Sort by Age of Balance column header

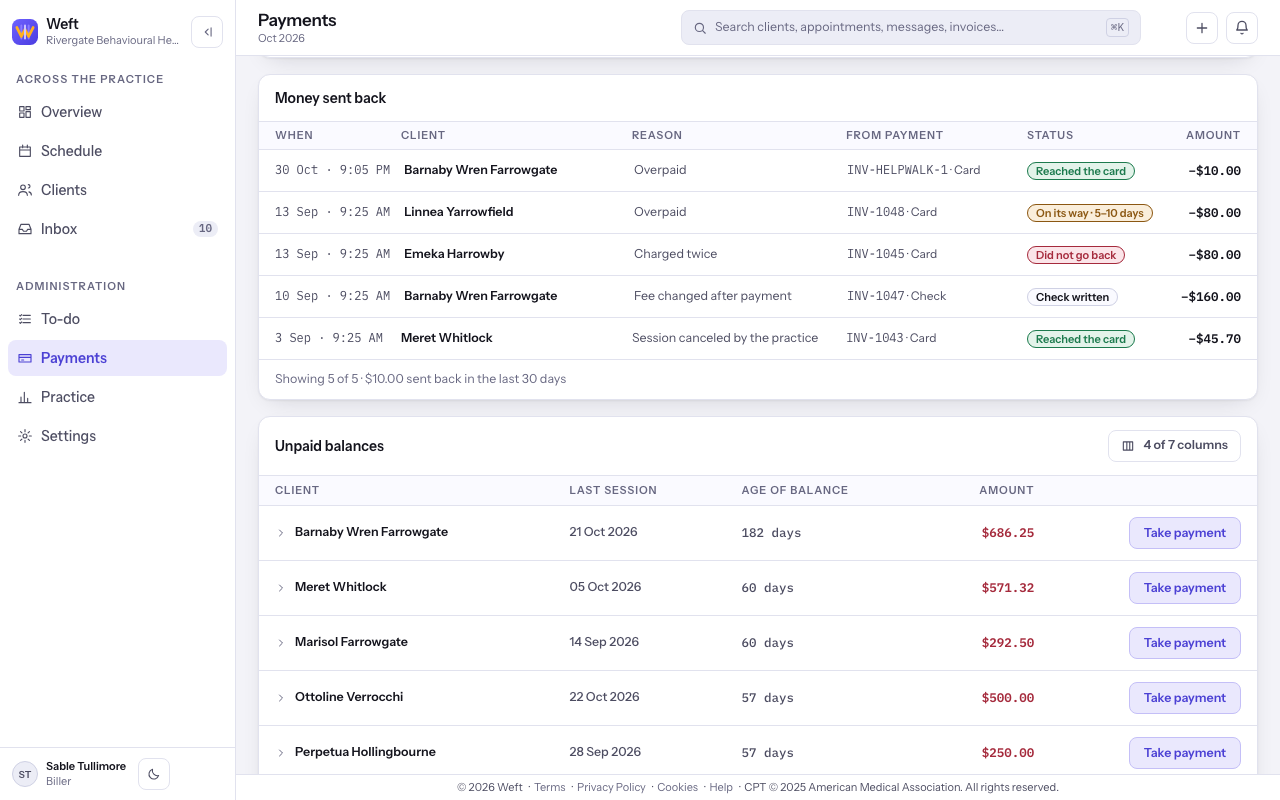tap(794, 490)
